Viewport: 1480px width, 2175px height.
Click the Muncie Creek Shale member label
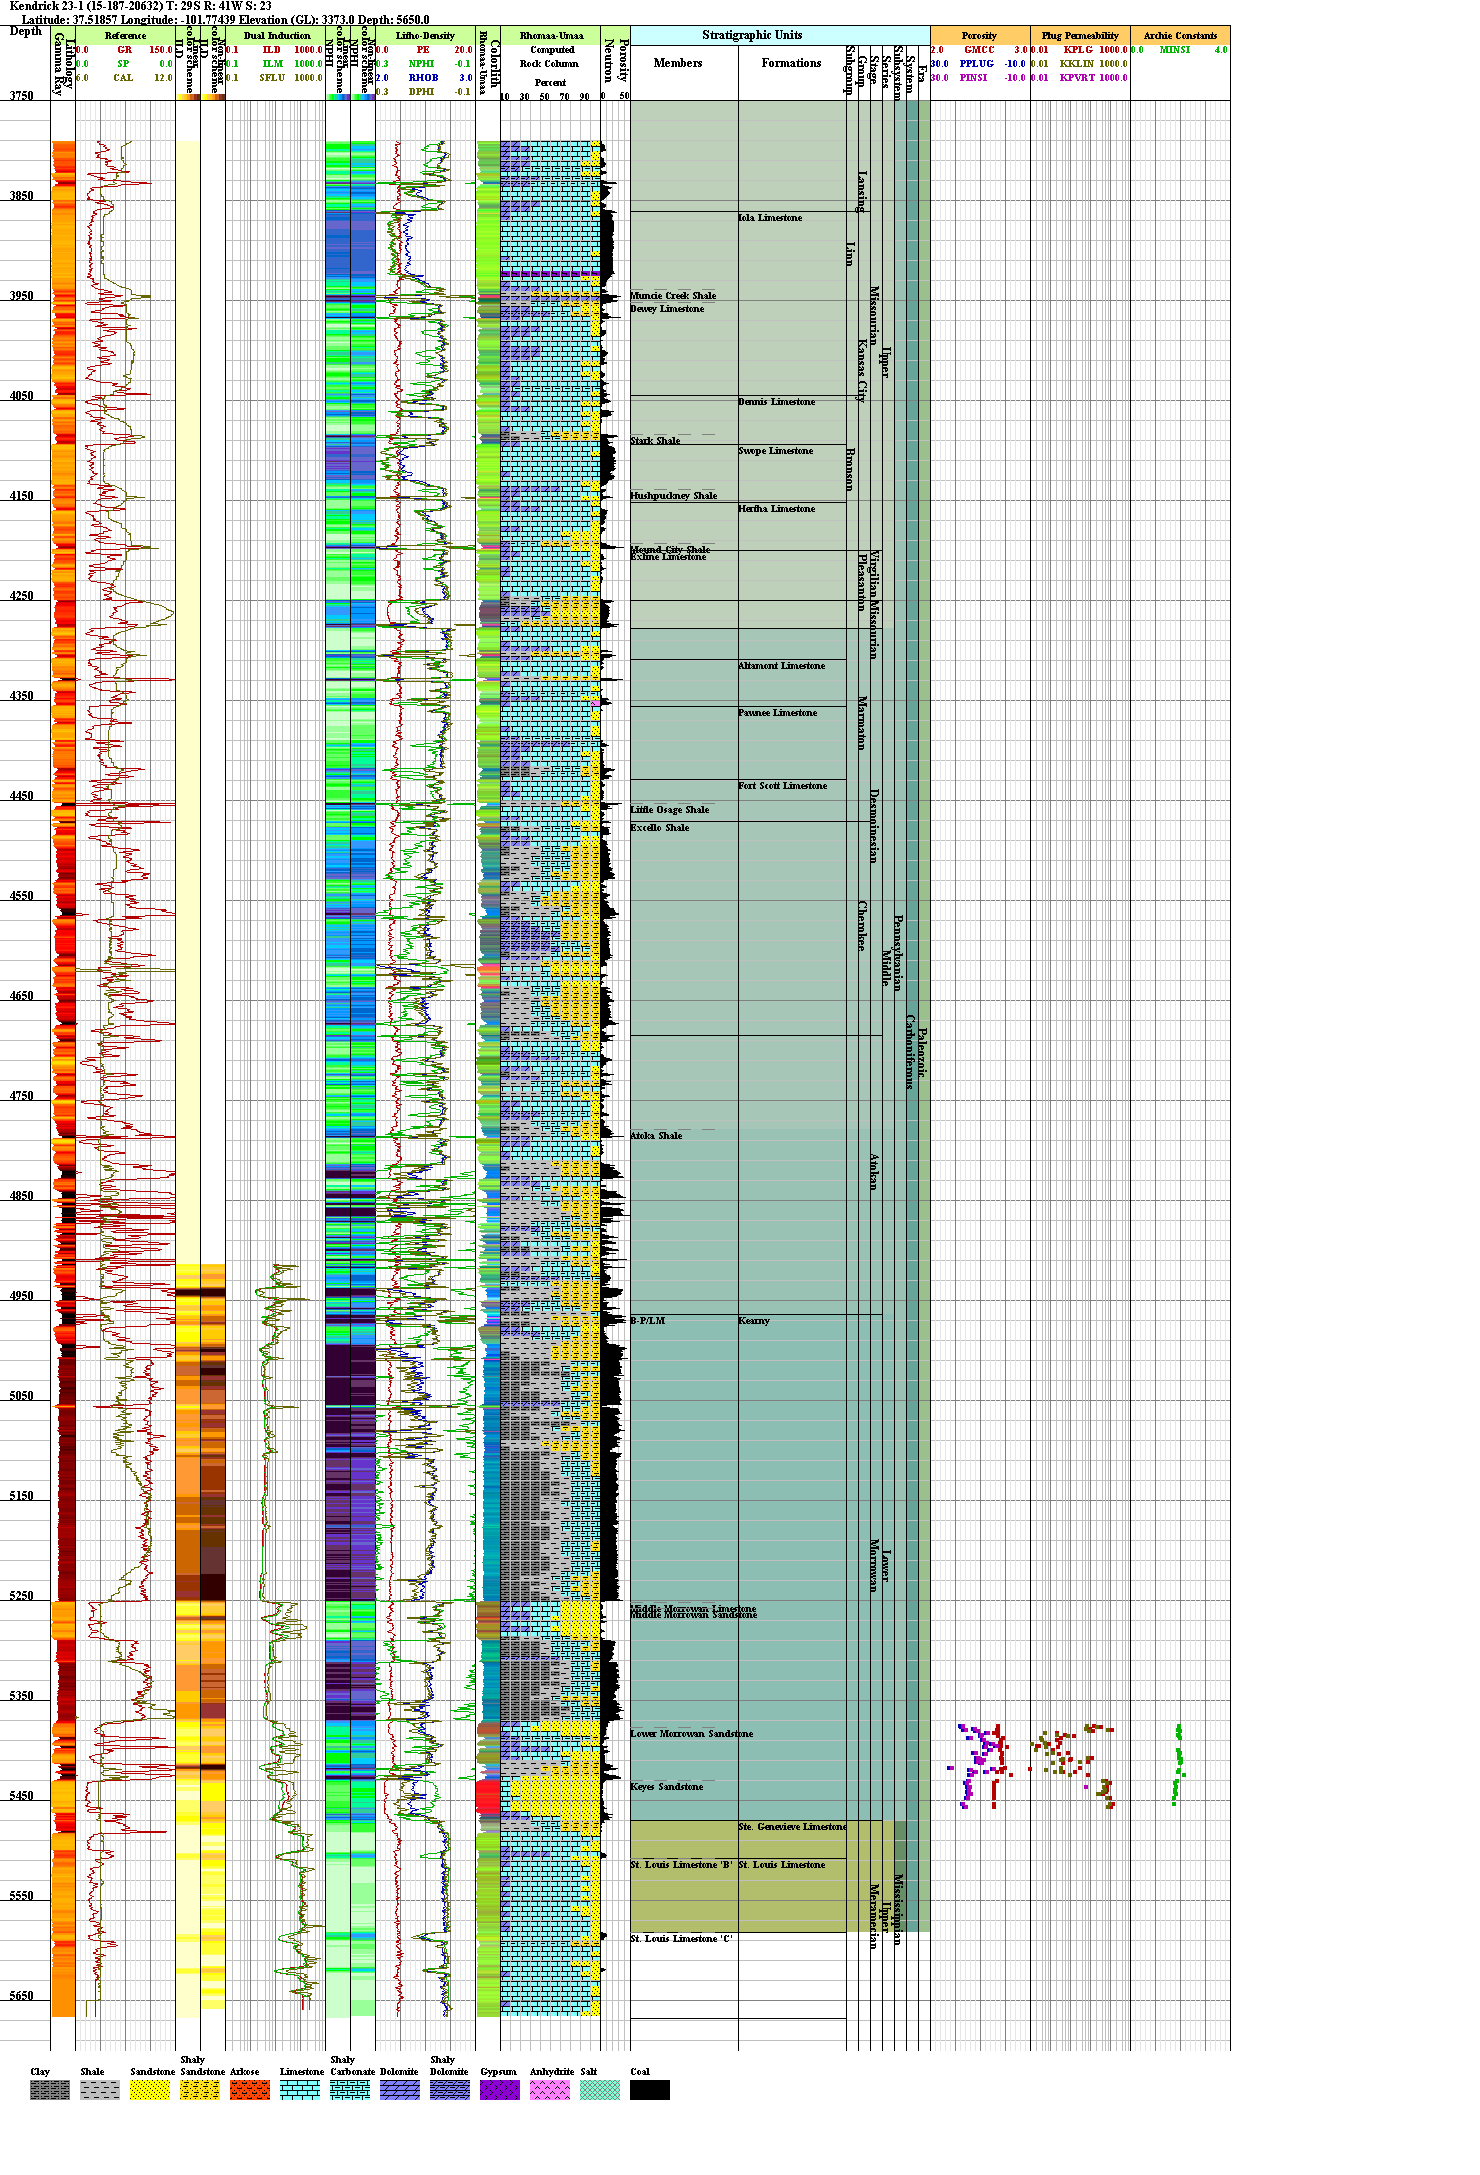click(673, 296)
